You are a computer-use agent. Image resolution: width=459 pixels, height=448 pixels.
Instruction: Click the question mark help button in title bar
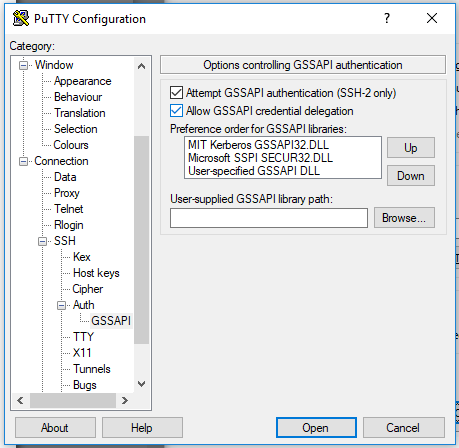(x=387, y=18)
